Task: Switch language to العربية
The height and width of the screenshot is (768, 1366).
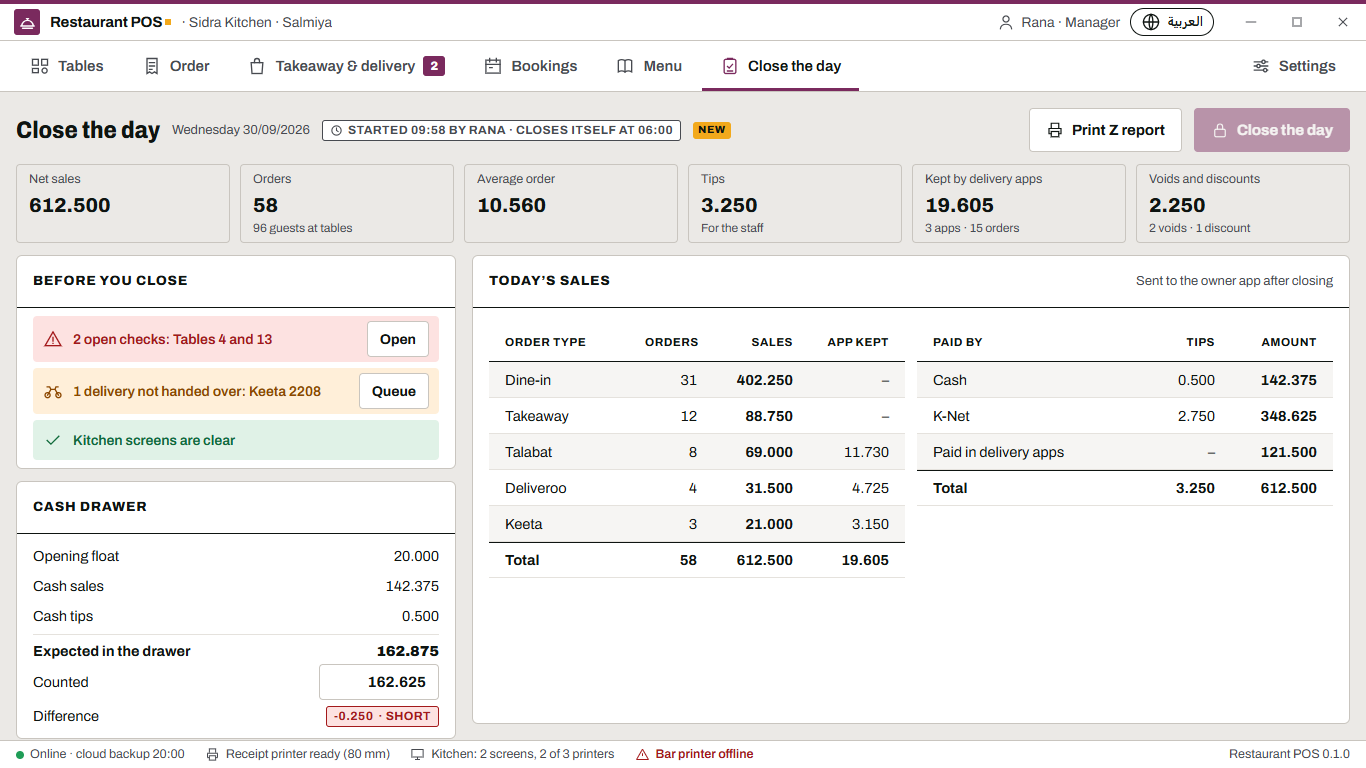Action: pos(1172,22)
